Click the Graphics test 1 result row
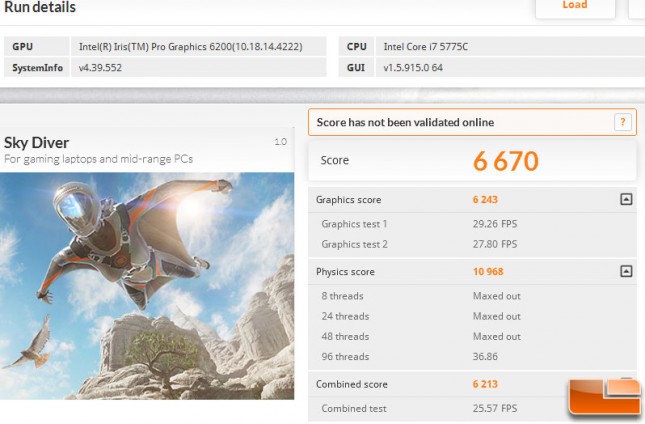Screen dimensions: 645x424 tap(472, 224)
